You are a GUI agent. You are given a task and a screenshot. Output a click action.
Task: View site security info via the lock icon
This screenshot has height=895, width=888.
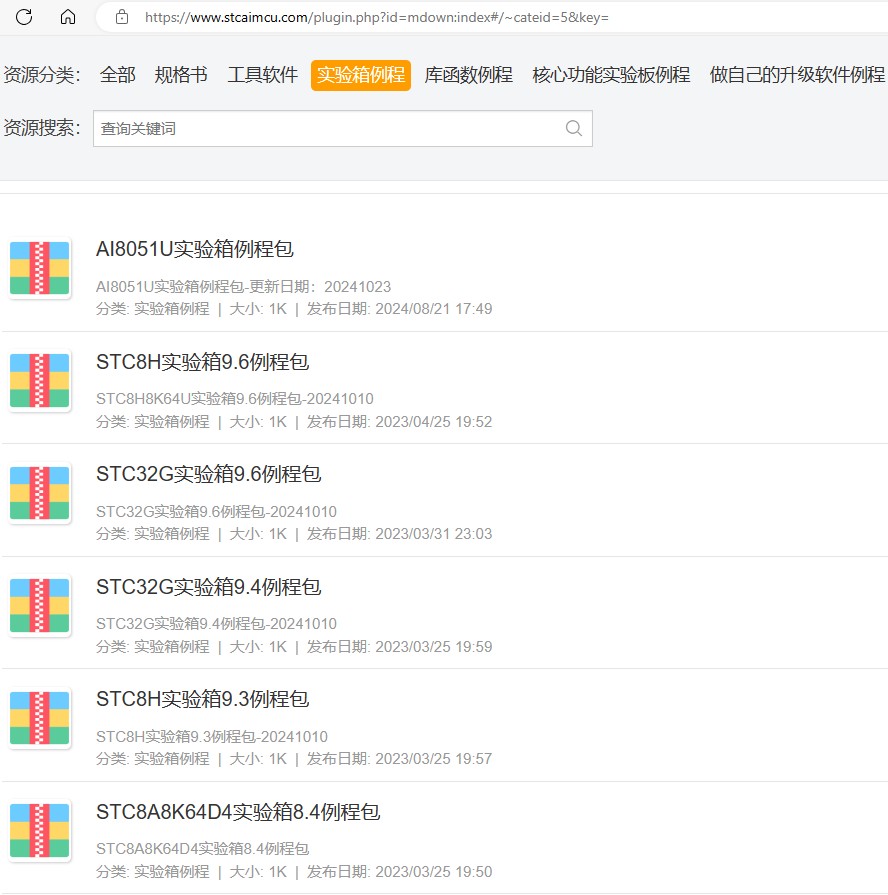(122, 17)
